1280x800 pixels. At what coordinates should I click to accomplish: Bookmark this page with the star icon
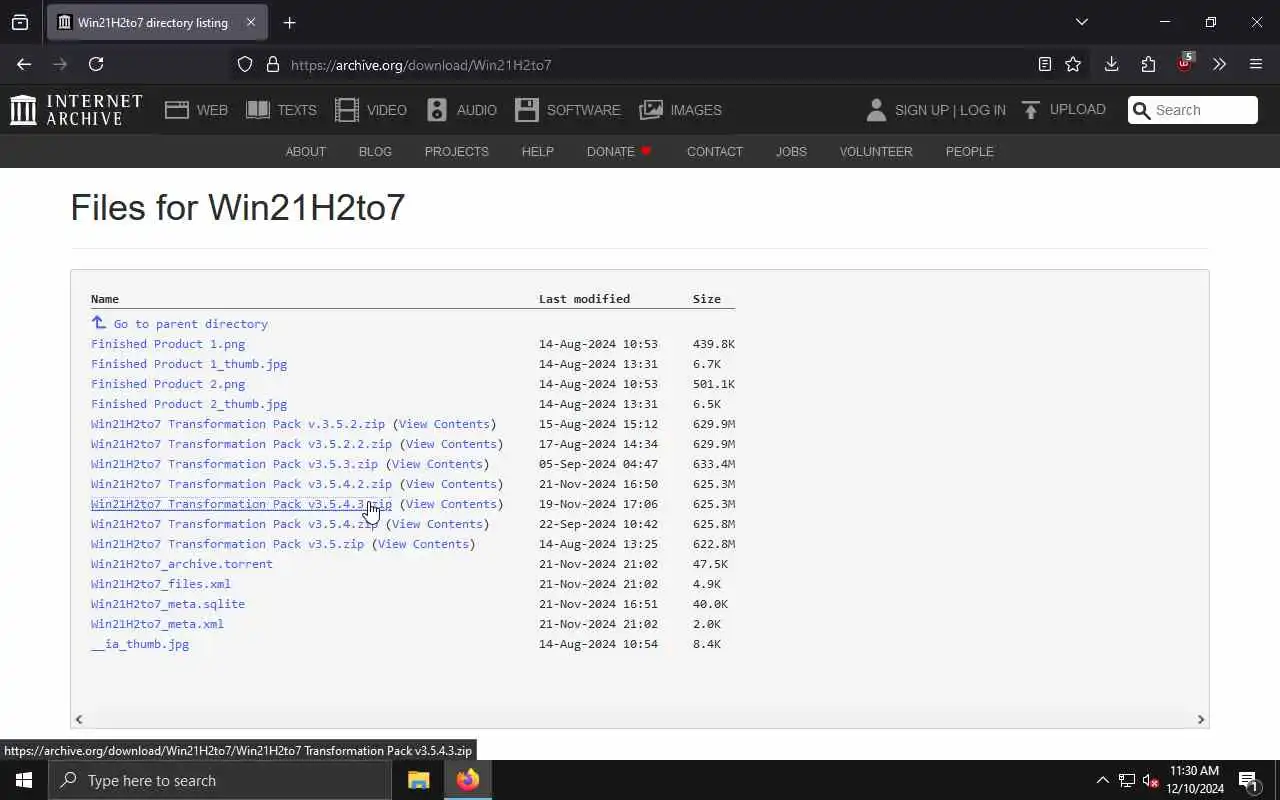[1073, 64]
